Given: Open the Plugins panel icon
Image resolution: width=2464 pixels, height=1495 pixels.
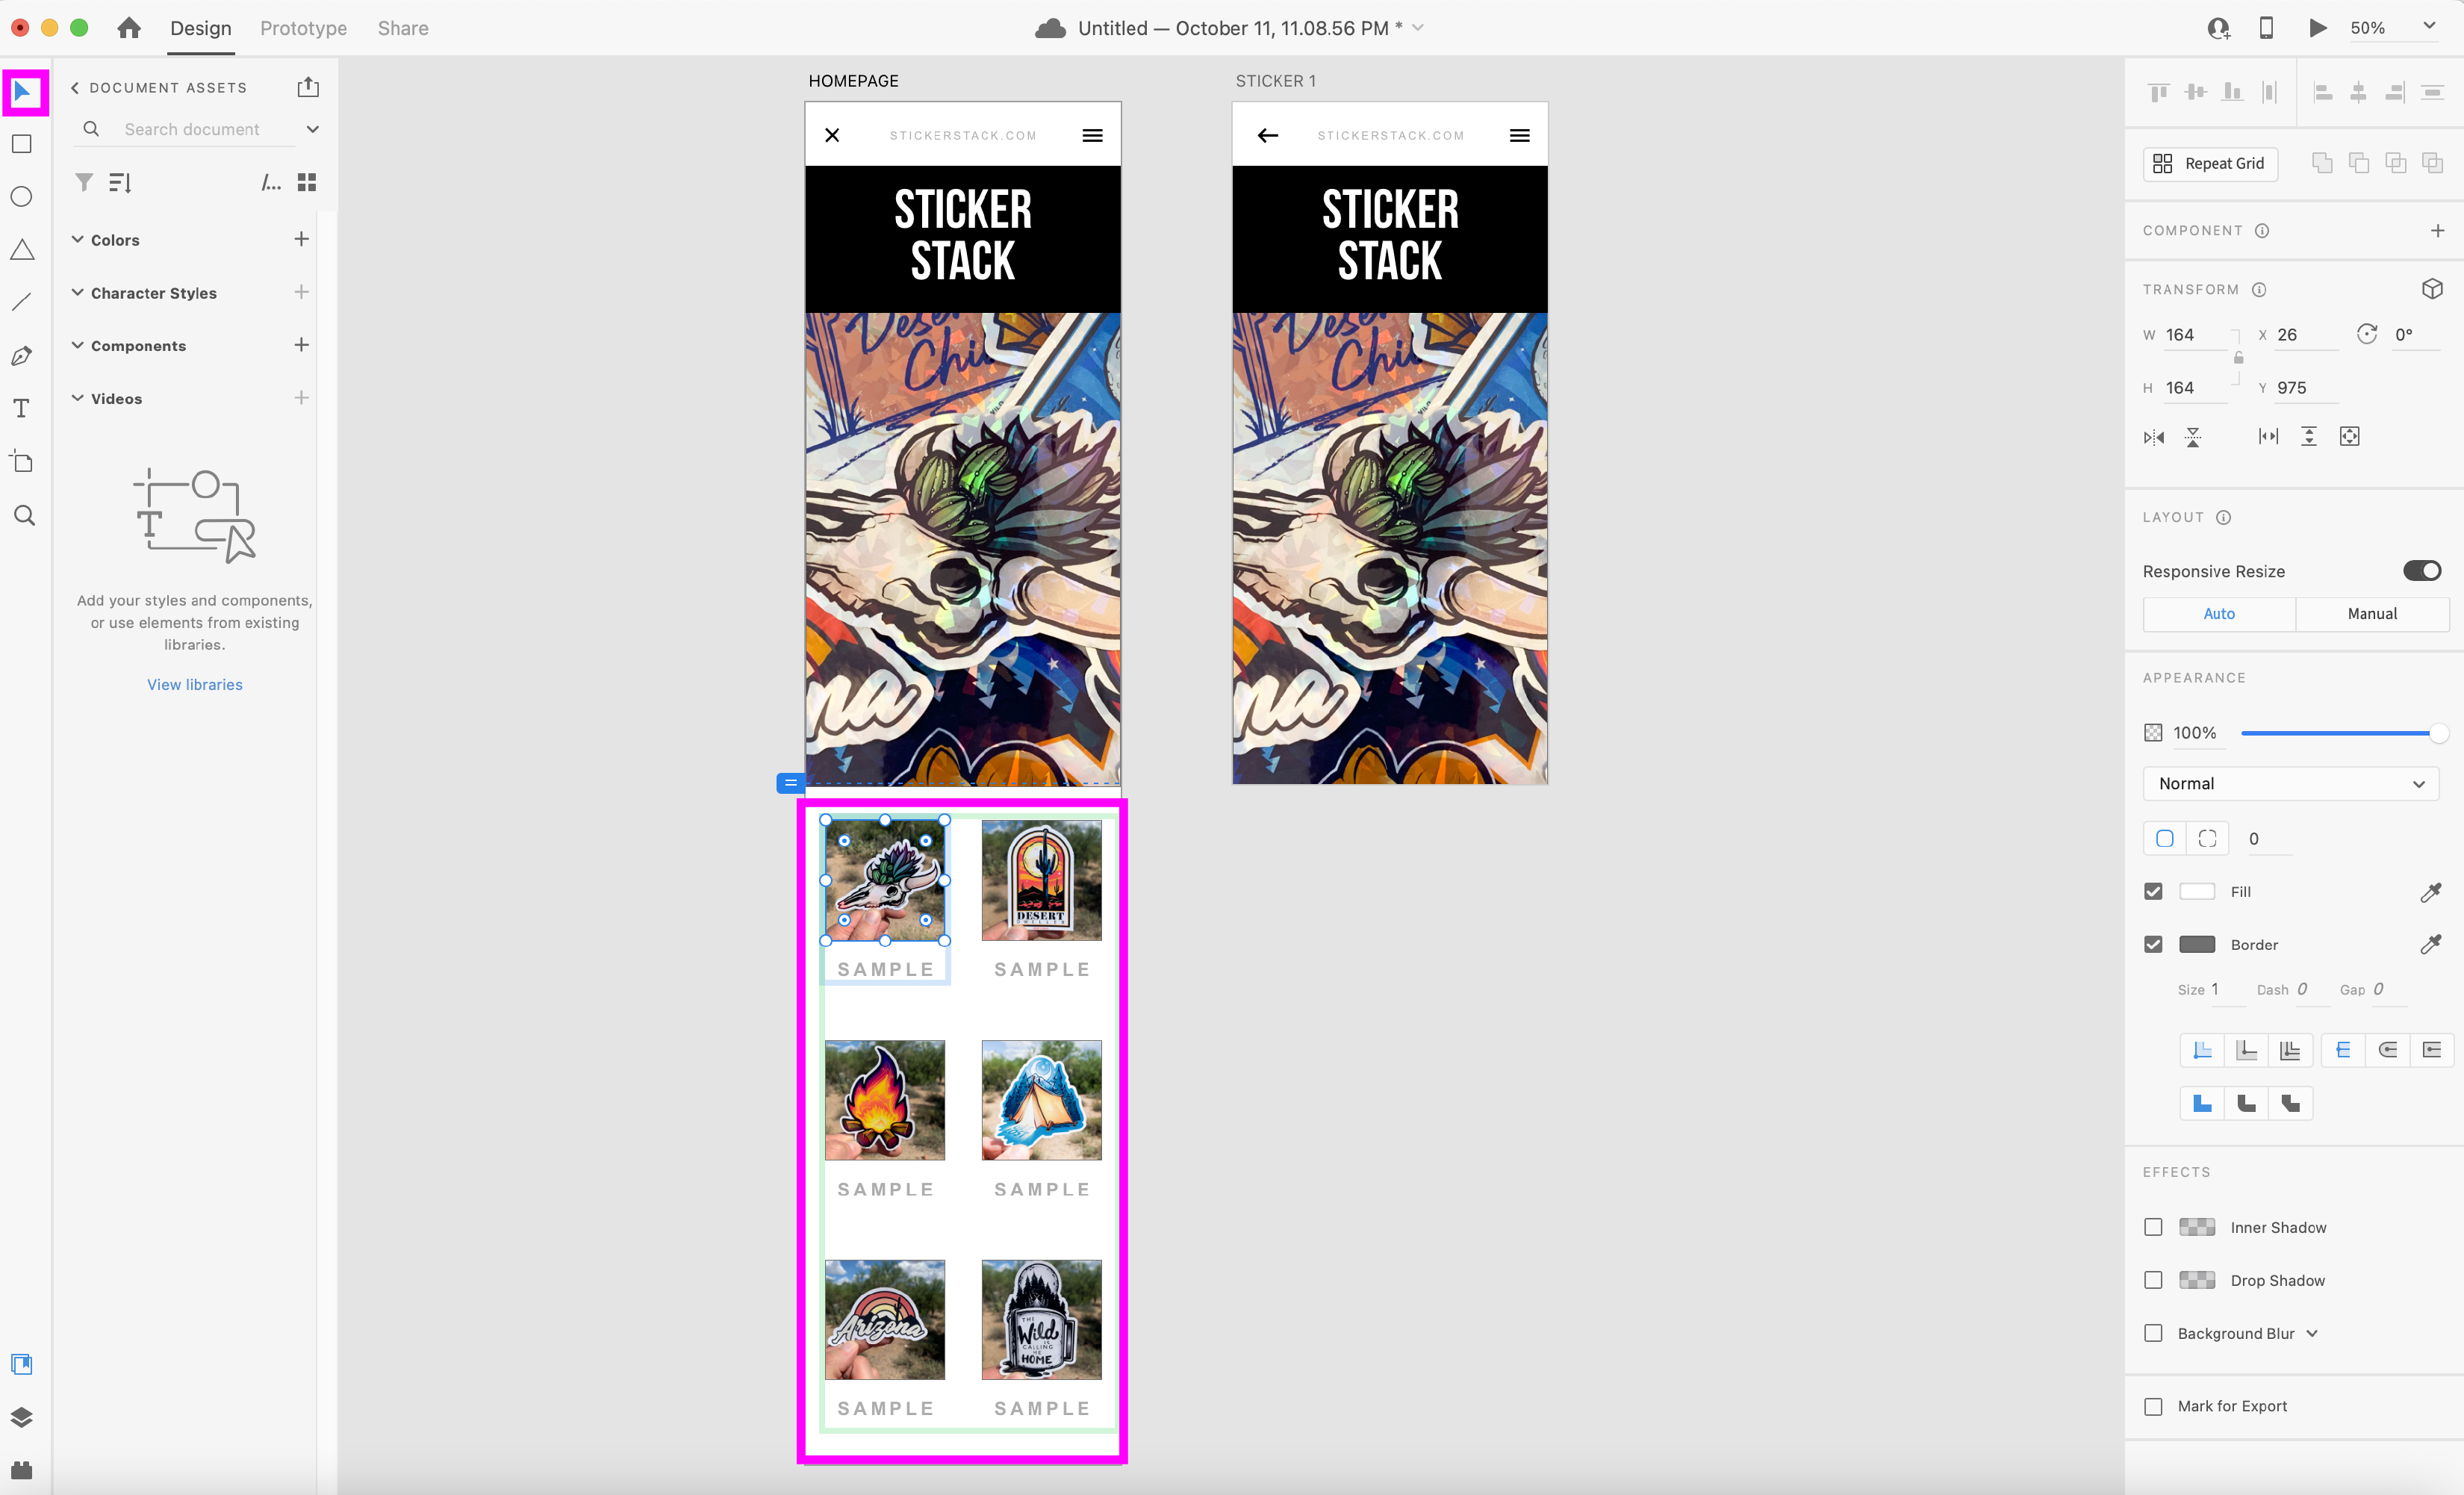Looking at the screenshot, I should click(22, 1470).
